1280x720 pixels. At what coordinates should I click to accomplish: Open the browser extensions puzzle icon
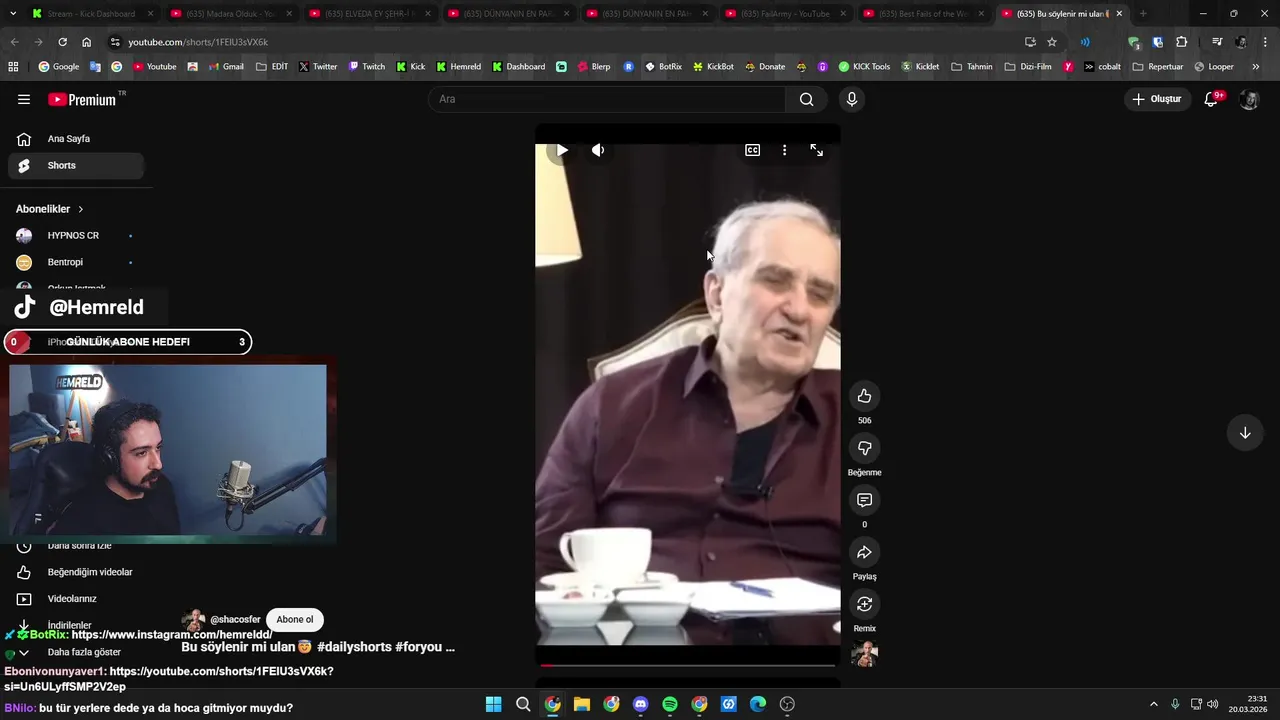[1182, 42]
